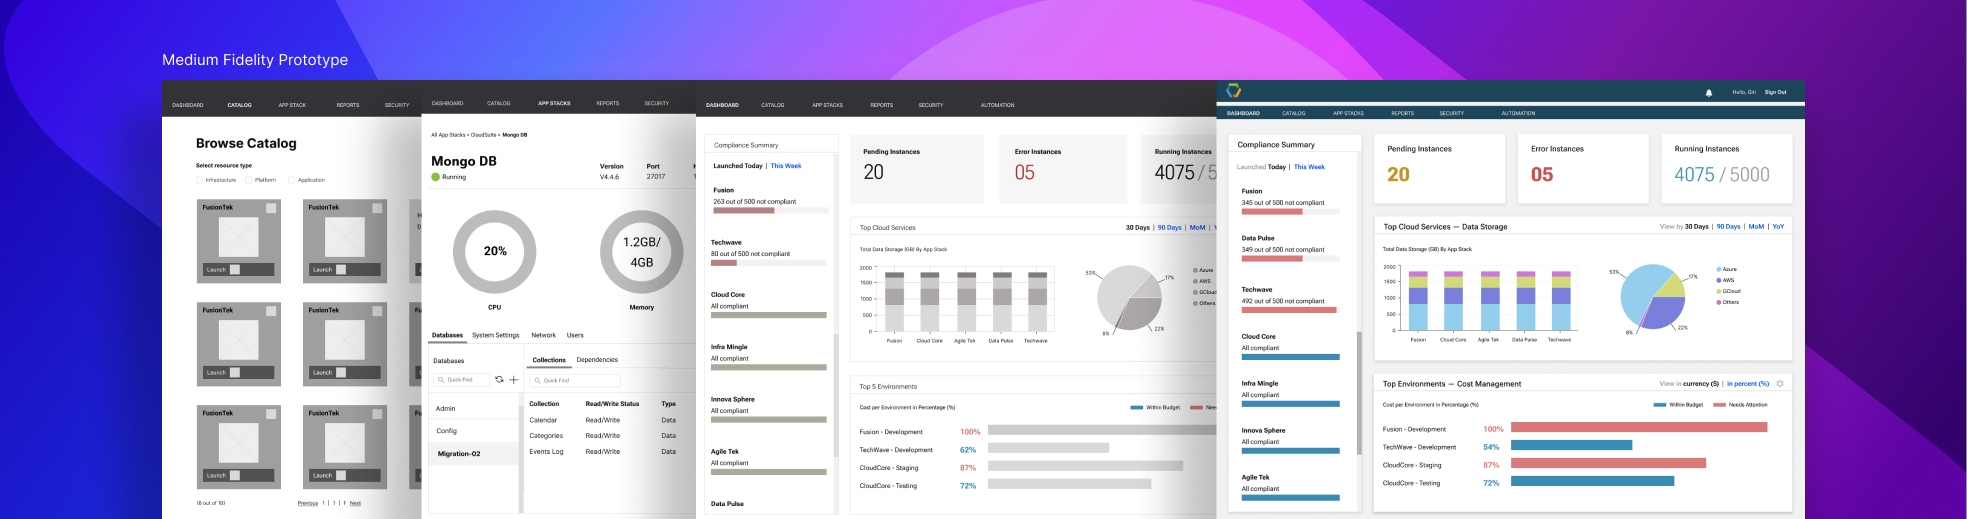Switch to the Dependencies tab
The width and height of the screenshot is (1967, 519).
point(597,359)
